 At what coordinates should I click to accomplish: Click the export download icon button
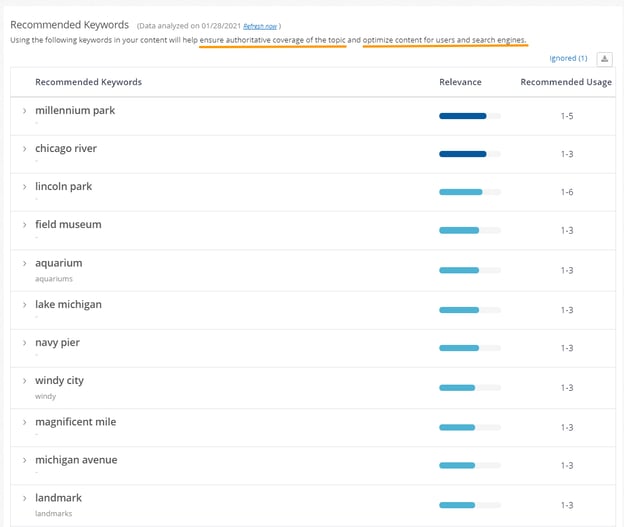coord(604,59)
